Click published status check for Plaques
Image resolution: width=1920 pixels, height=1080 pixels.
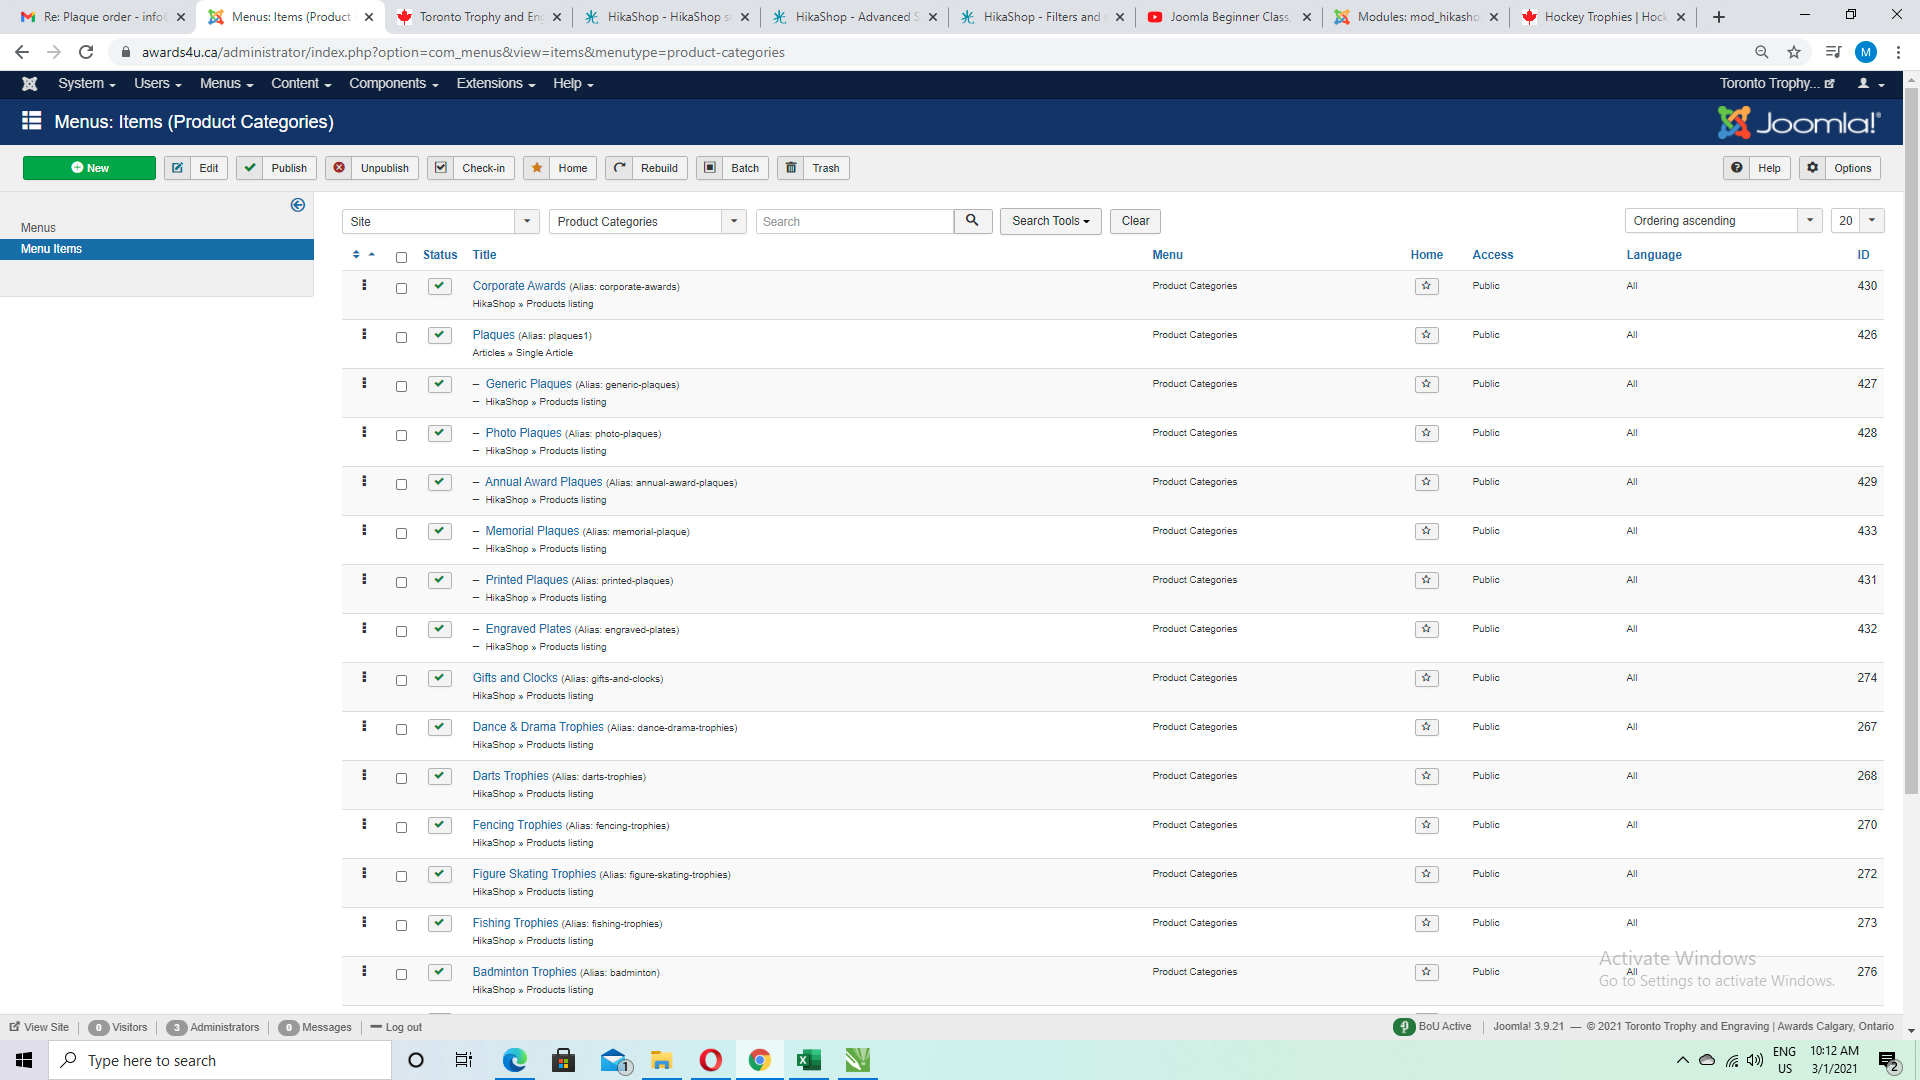click(x=439, y=336)
